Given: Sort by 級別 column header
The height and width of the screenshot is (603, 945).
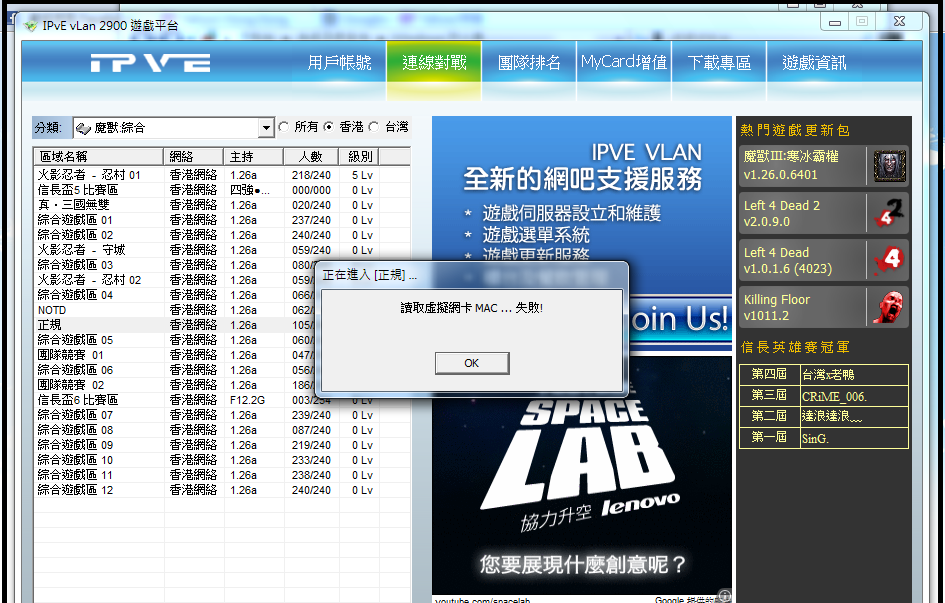Looking at the screenshot, I should [x=360, y=157].
